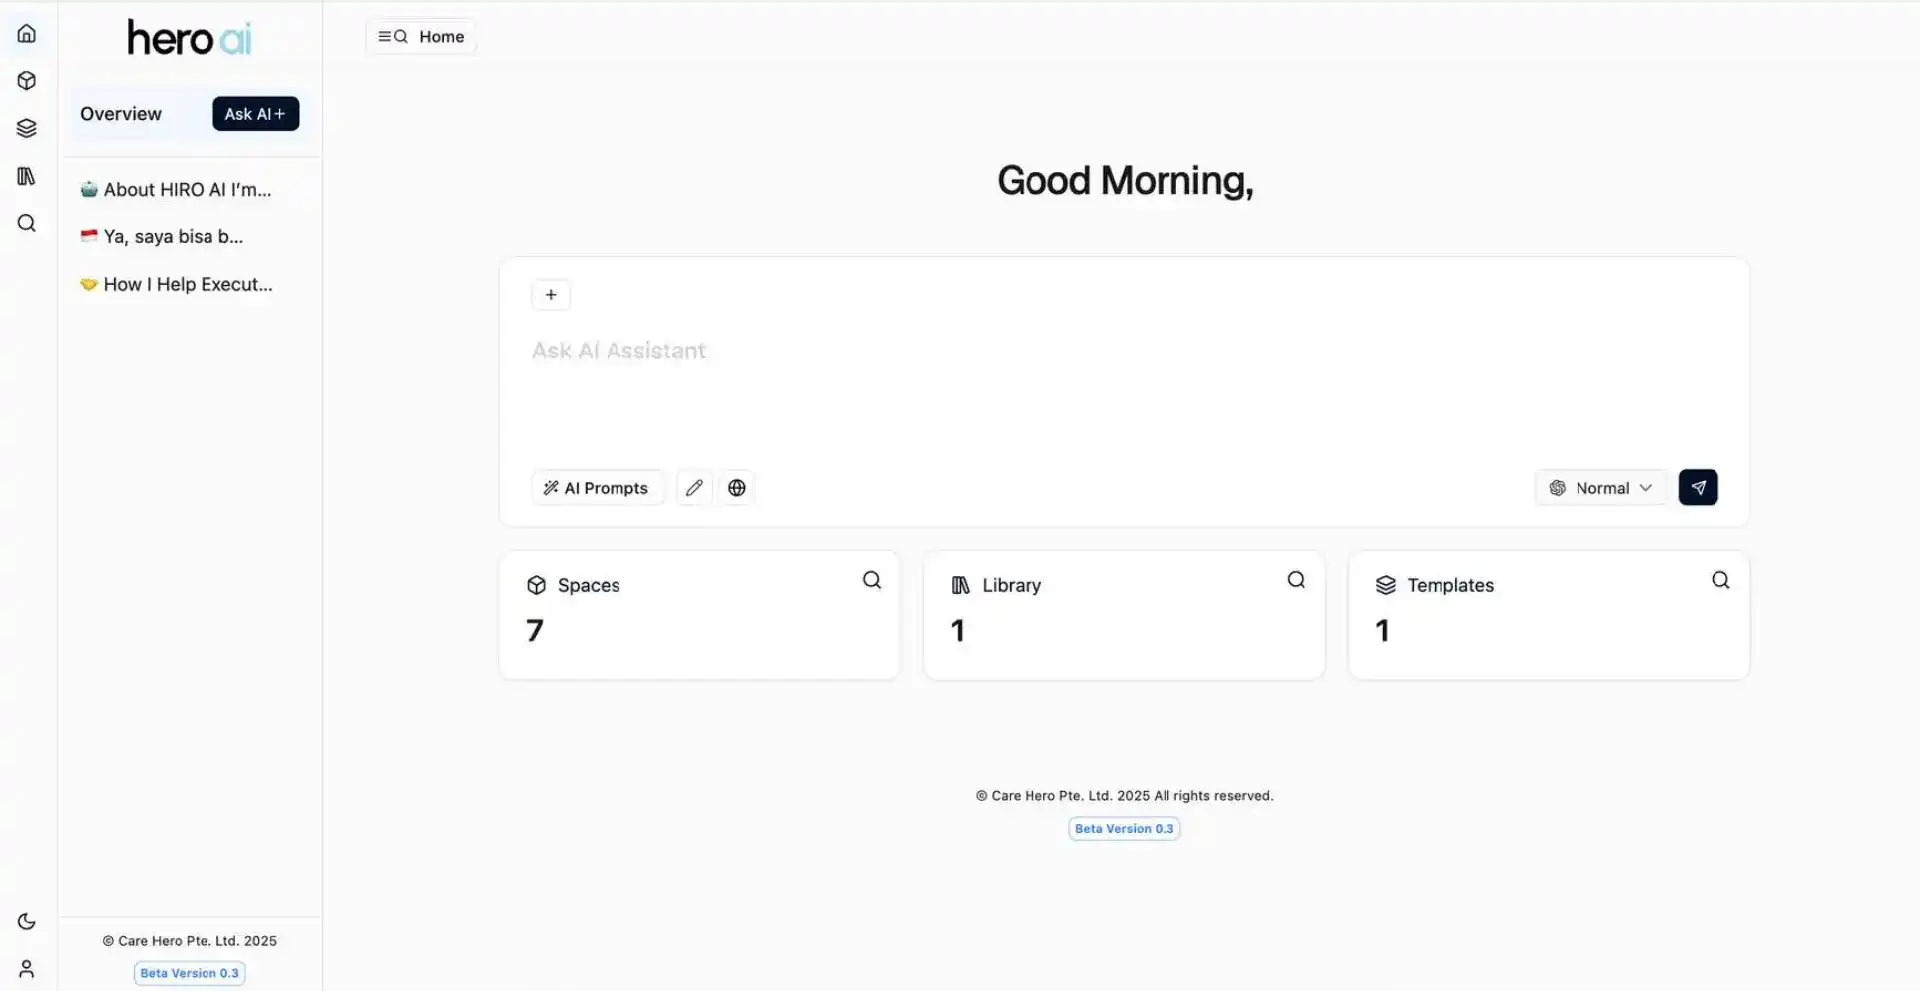The height and width of the screenshot is (991, 1920).
Task: Open the Normal model dropdown
Action: pos(1600,487)
